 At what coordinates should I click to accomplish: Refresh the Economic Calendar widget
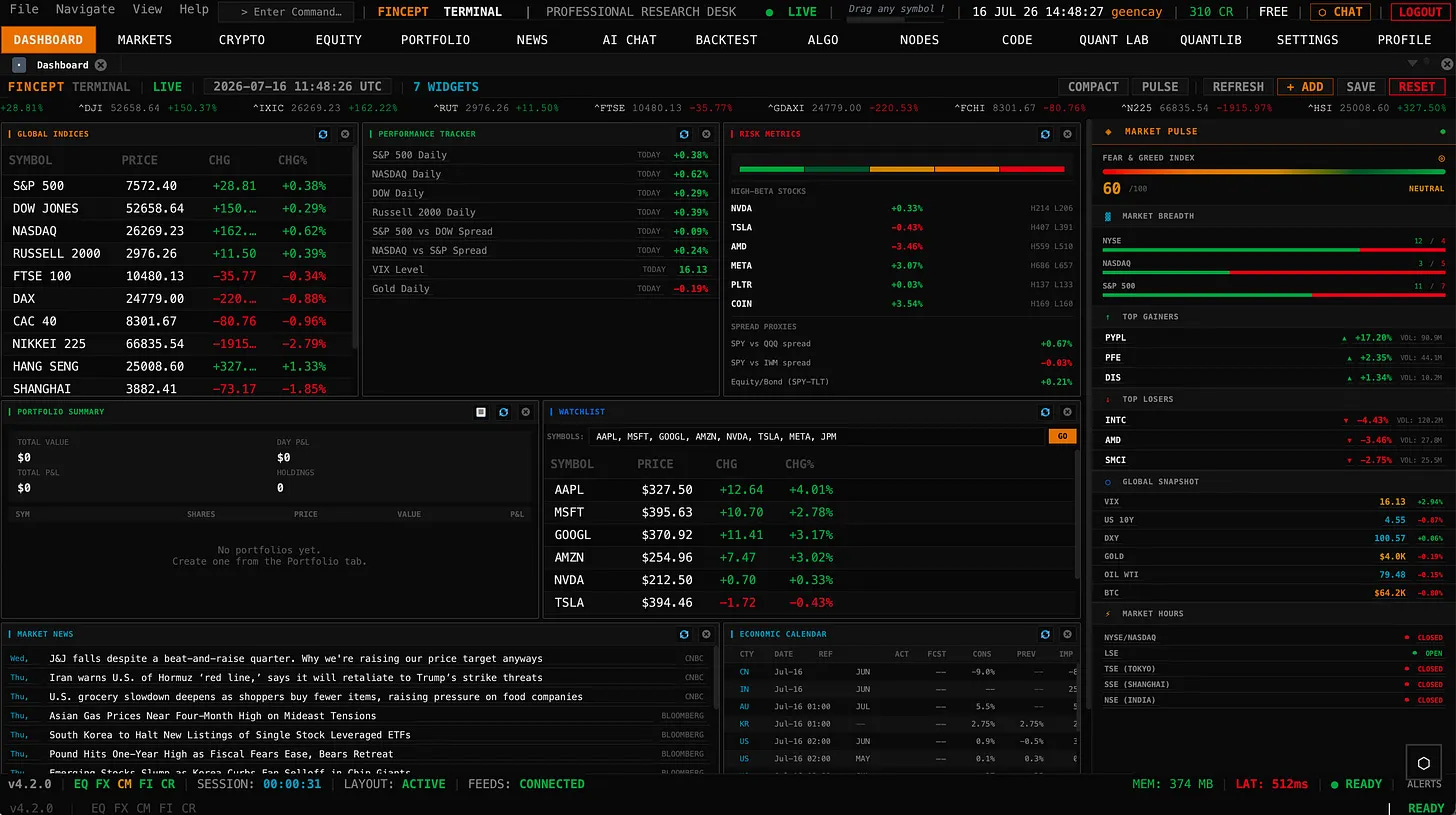click(x=1045, y=634)
